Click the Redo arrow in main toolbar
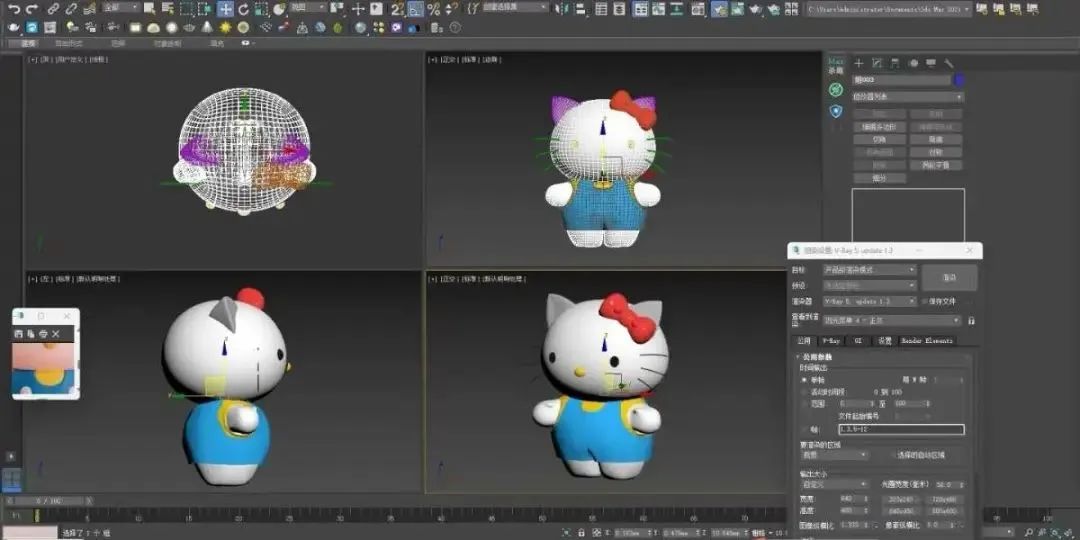Viewport: 1080px width, 540px height. pos(32,9)
